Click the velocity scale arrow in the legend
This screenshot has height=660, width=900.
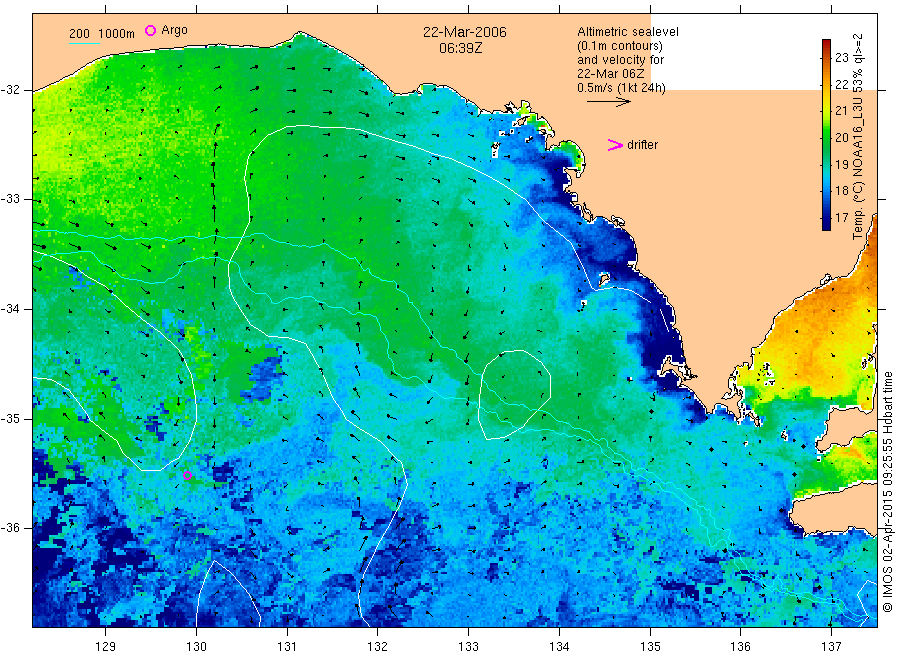pos(608,102)
